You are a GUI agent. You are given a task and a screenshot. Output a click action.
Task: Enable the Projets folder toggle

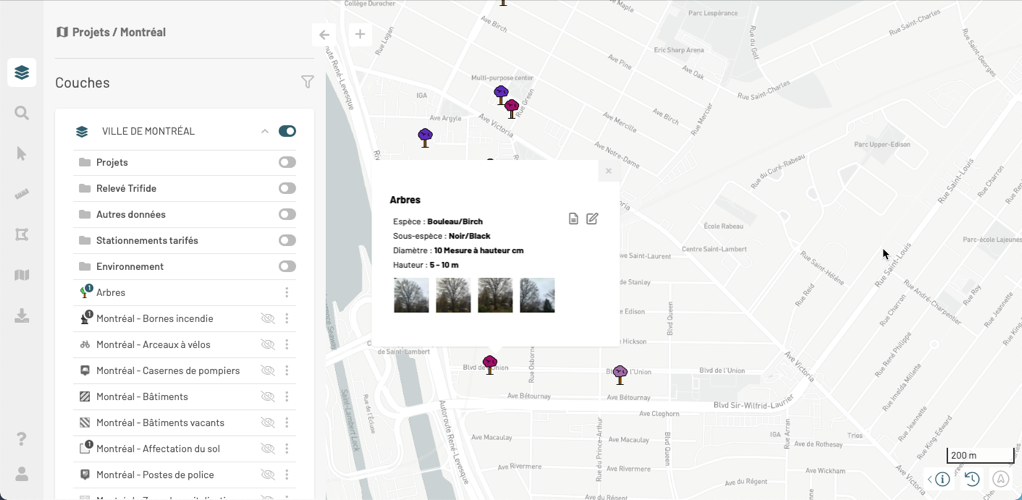(x=287, y=162)
